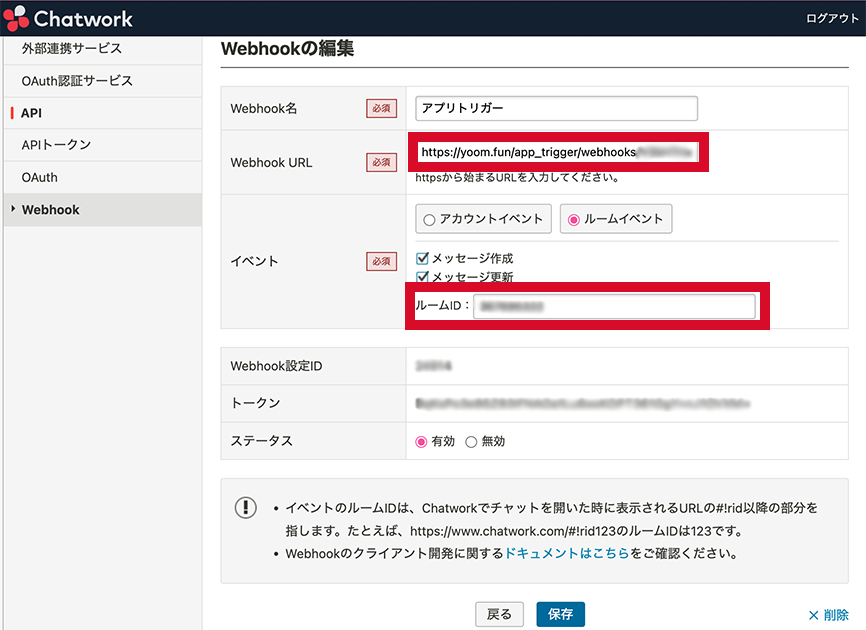Click the ステータス row label
Image resolution: width=866 pixels, height=630 pixels.
click(x=261, y=441)
